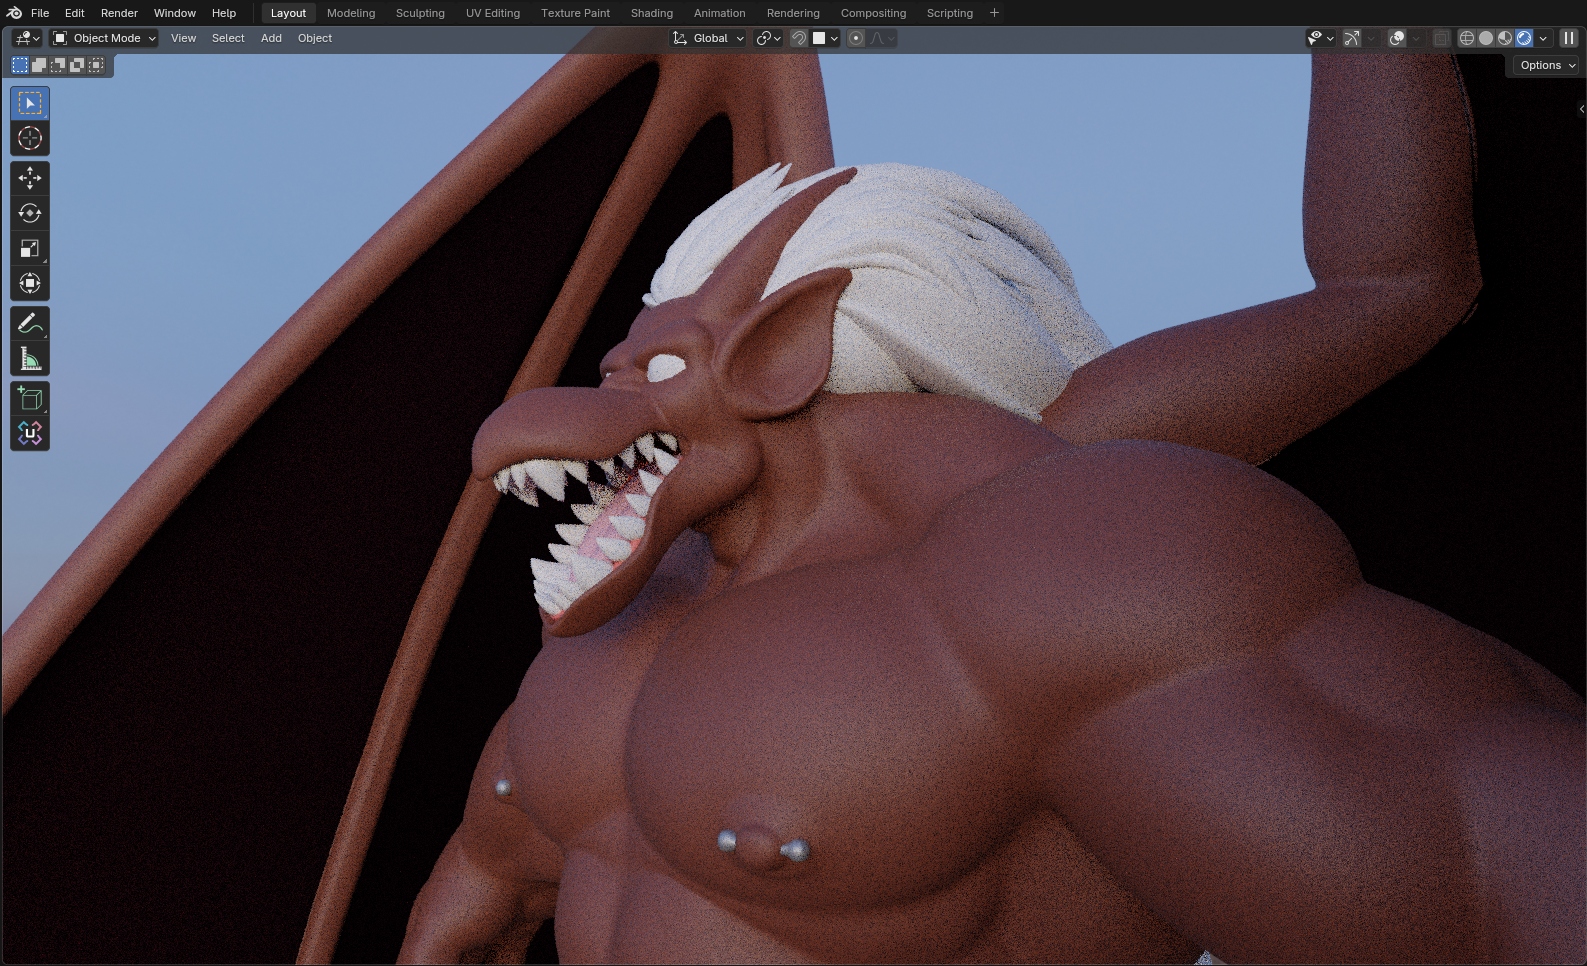Open the Options dropdown
The image size is (1587, 966).
click(1547, 65)
